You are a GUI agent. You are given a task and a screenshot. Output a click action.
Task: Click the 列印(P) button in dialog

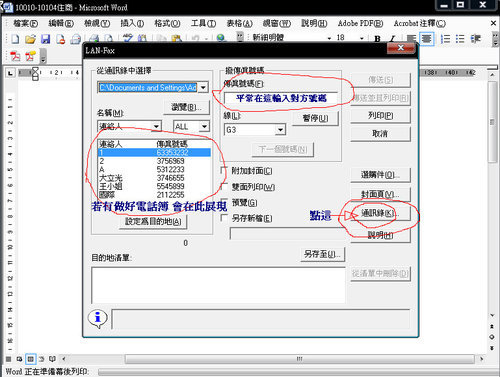tap(380, 115)
